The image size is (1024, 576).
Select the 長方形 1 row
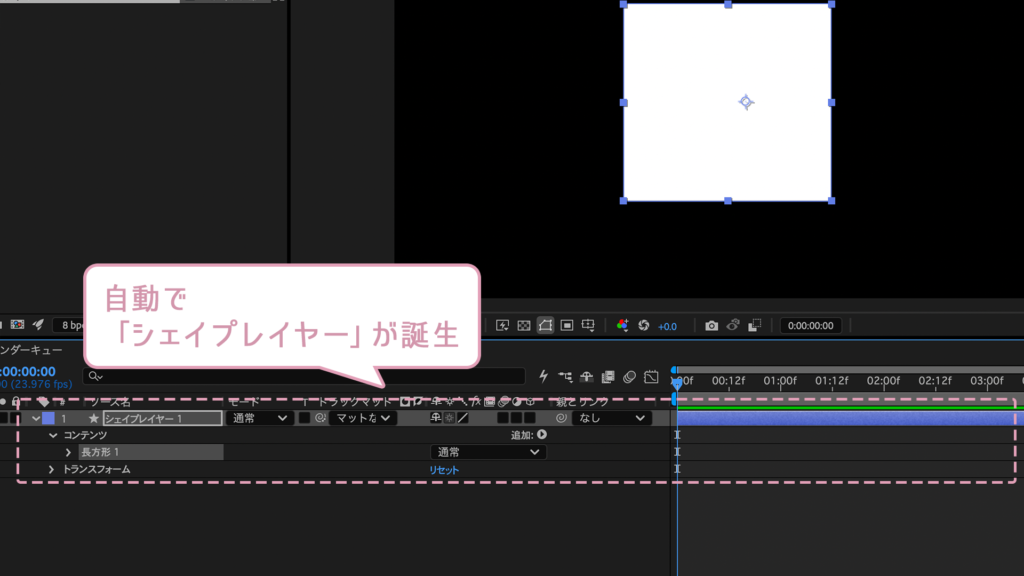[x=150, y=452]
